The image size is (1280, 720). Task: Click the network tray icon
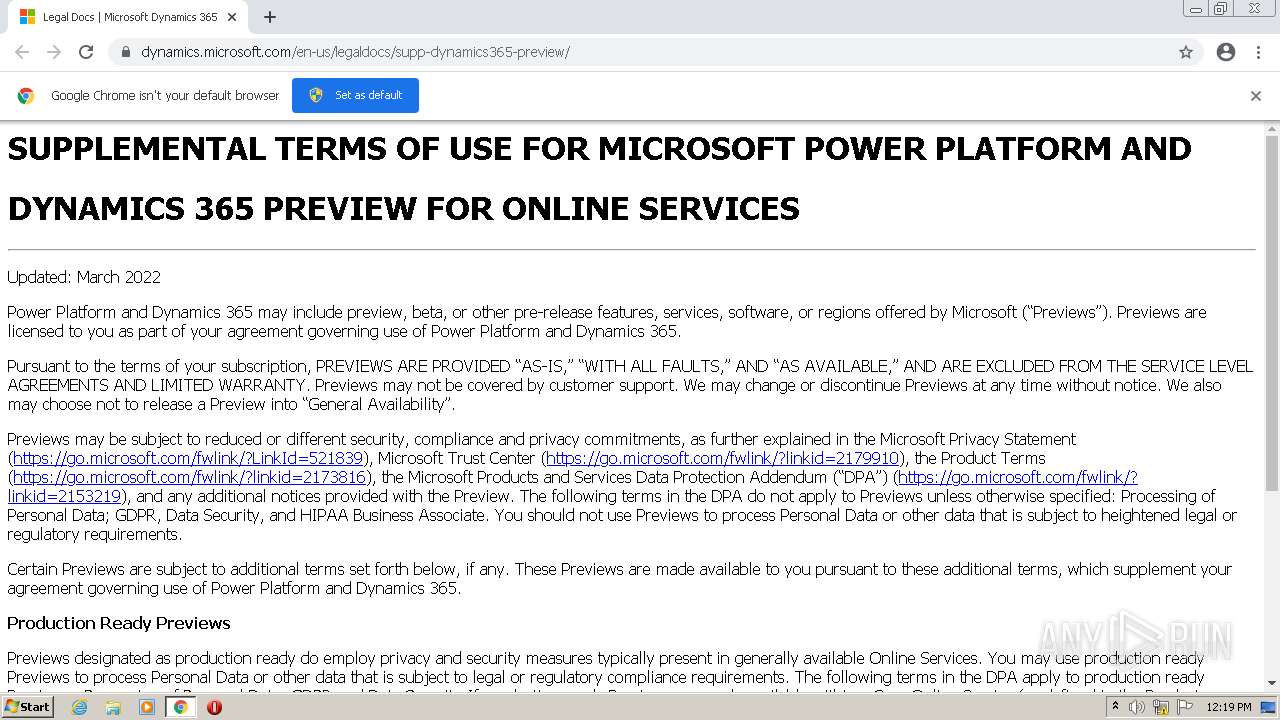tap(1161, 707)
